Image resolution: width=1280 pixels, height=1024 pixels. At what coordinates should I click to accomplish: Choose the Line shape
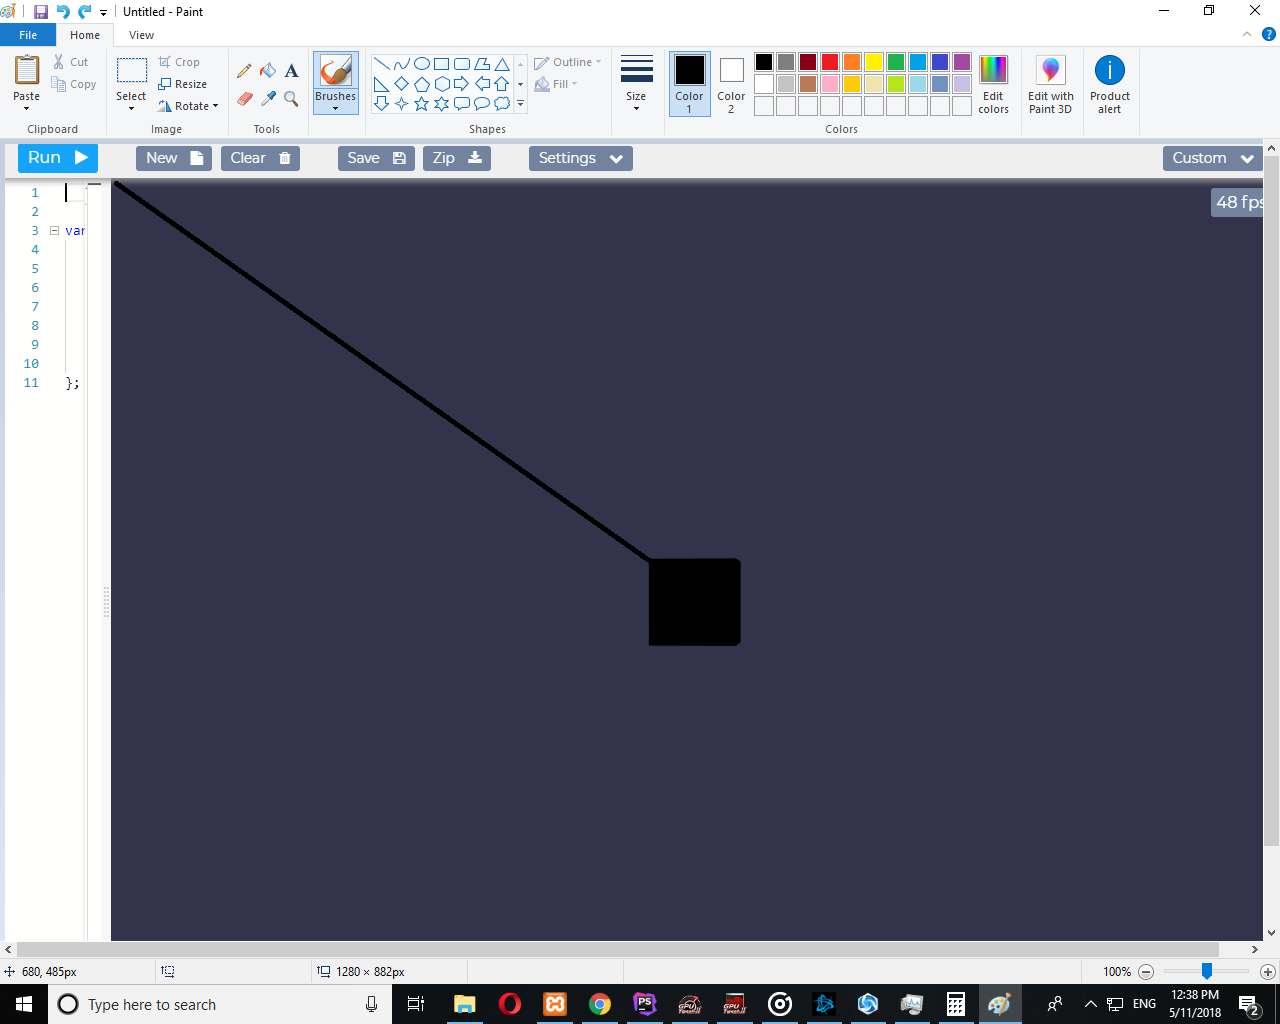[x=381, y=63]
